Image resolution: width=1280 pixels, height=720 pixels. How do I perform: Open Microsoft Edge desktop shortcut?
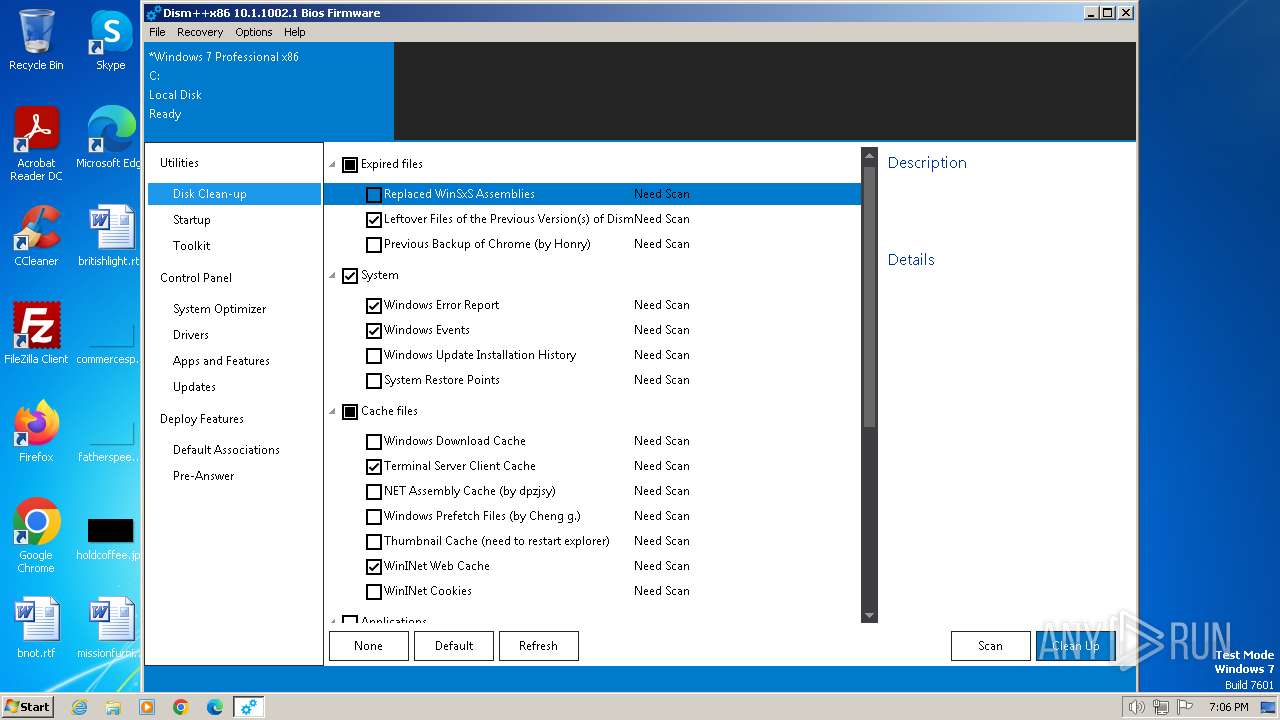point(111,138)
